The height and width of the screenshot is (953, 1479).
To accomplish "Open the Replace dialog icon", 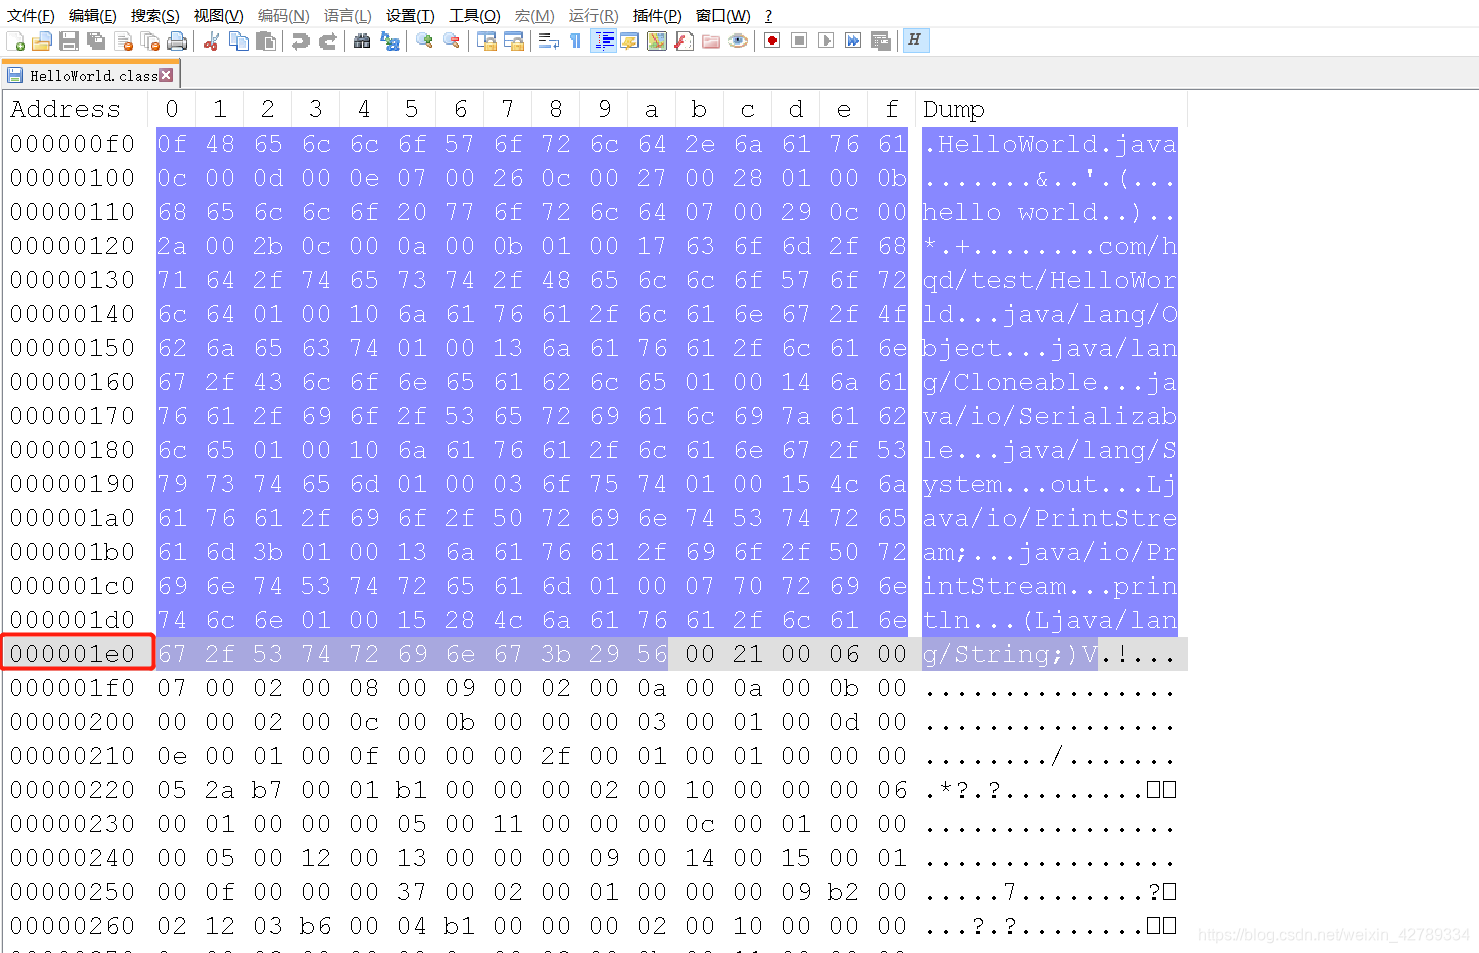I will coord(390,41).
